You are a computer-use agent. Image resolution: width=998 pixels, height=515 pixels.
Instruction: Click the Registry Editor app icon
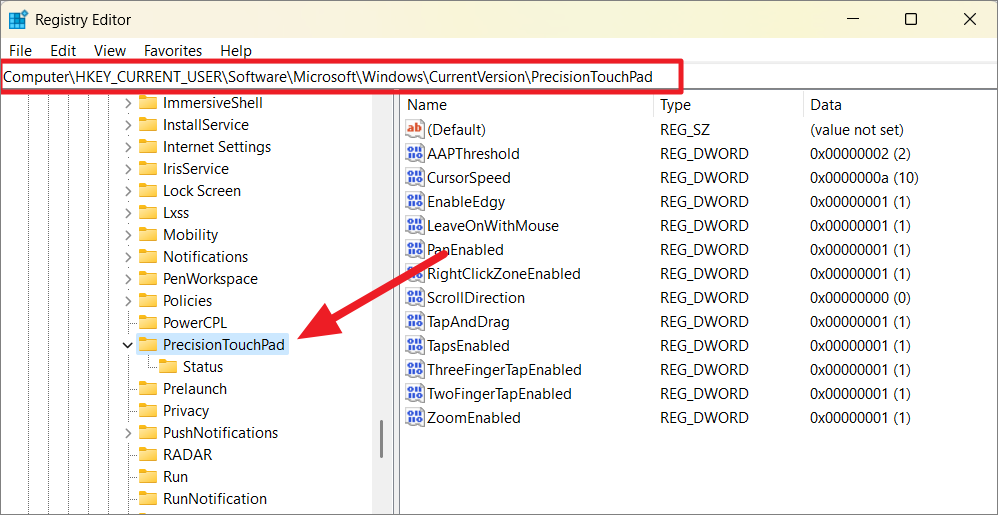tap(18, 20)
